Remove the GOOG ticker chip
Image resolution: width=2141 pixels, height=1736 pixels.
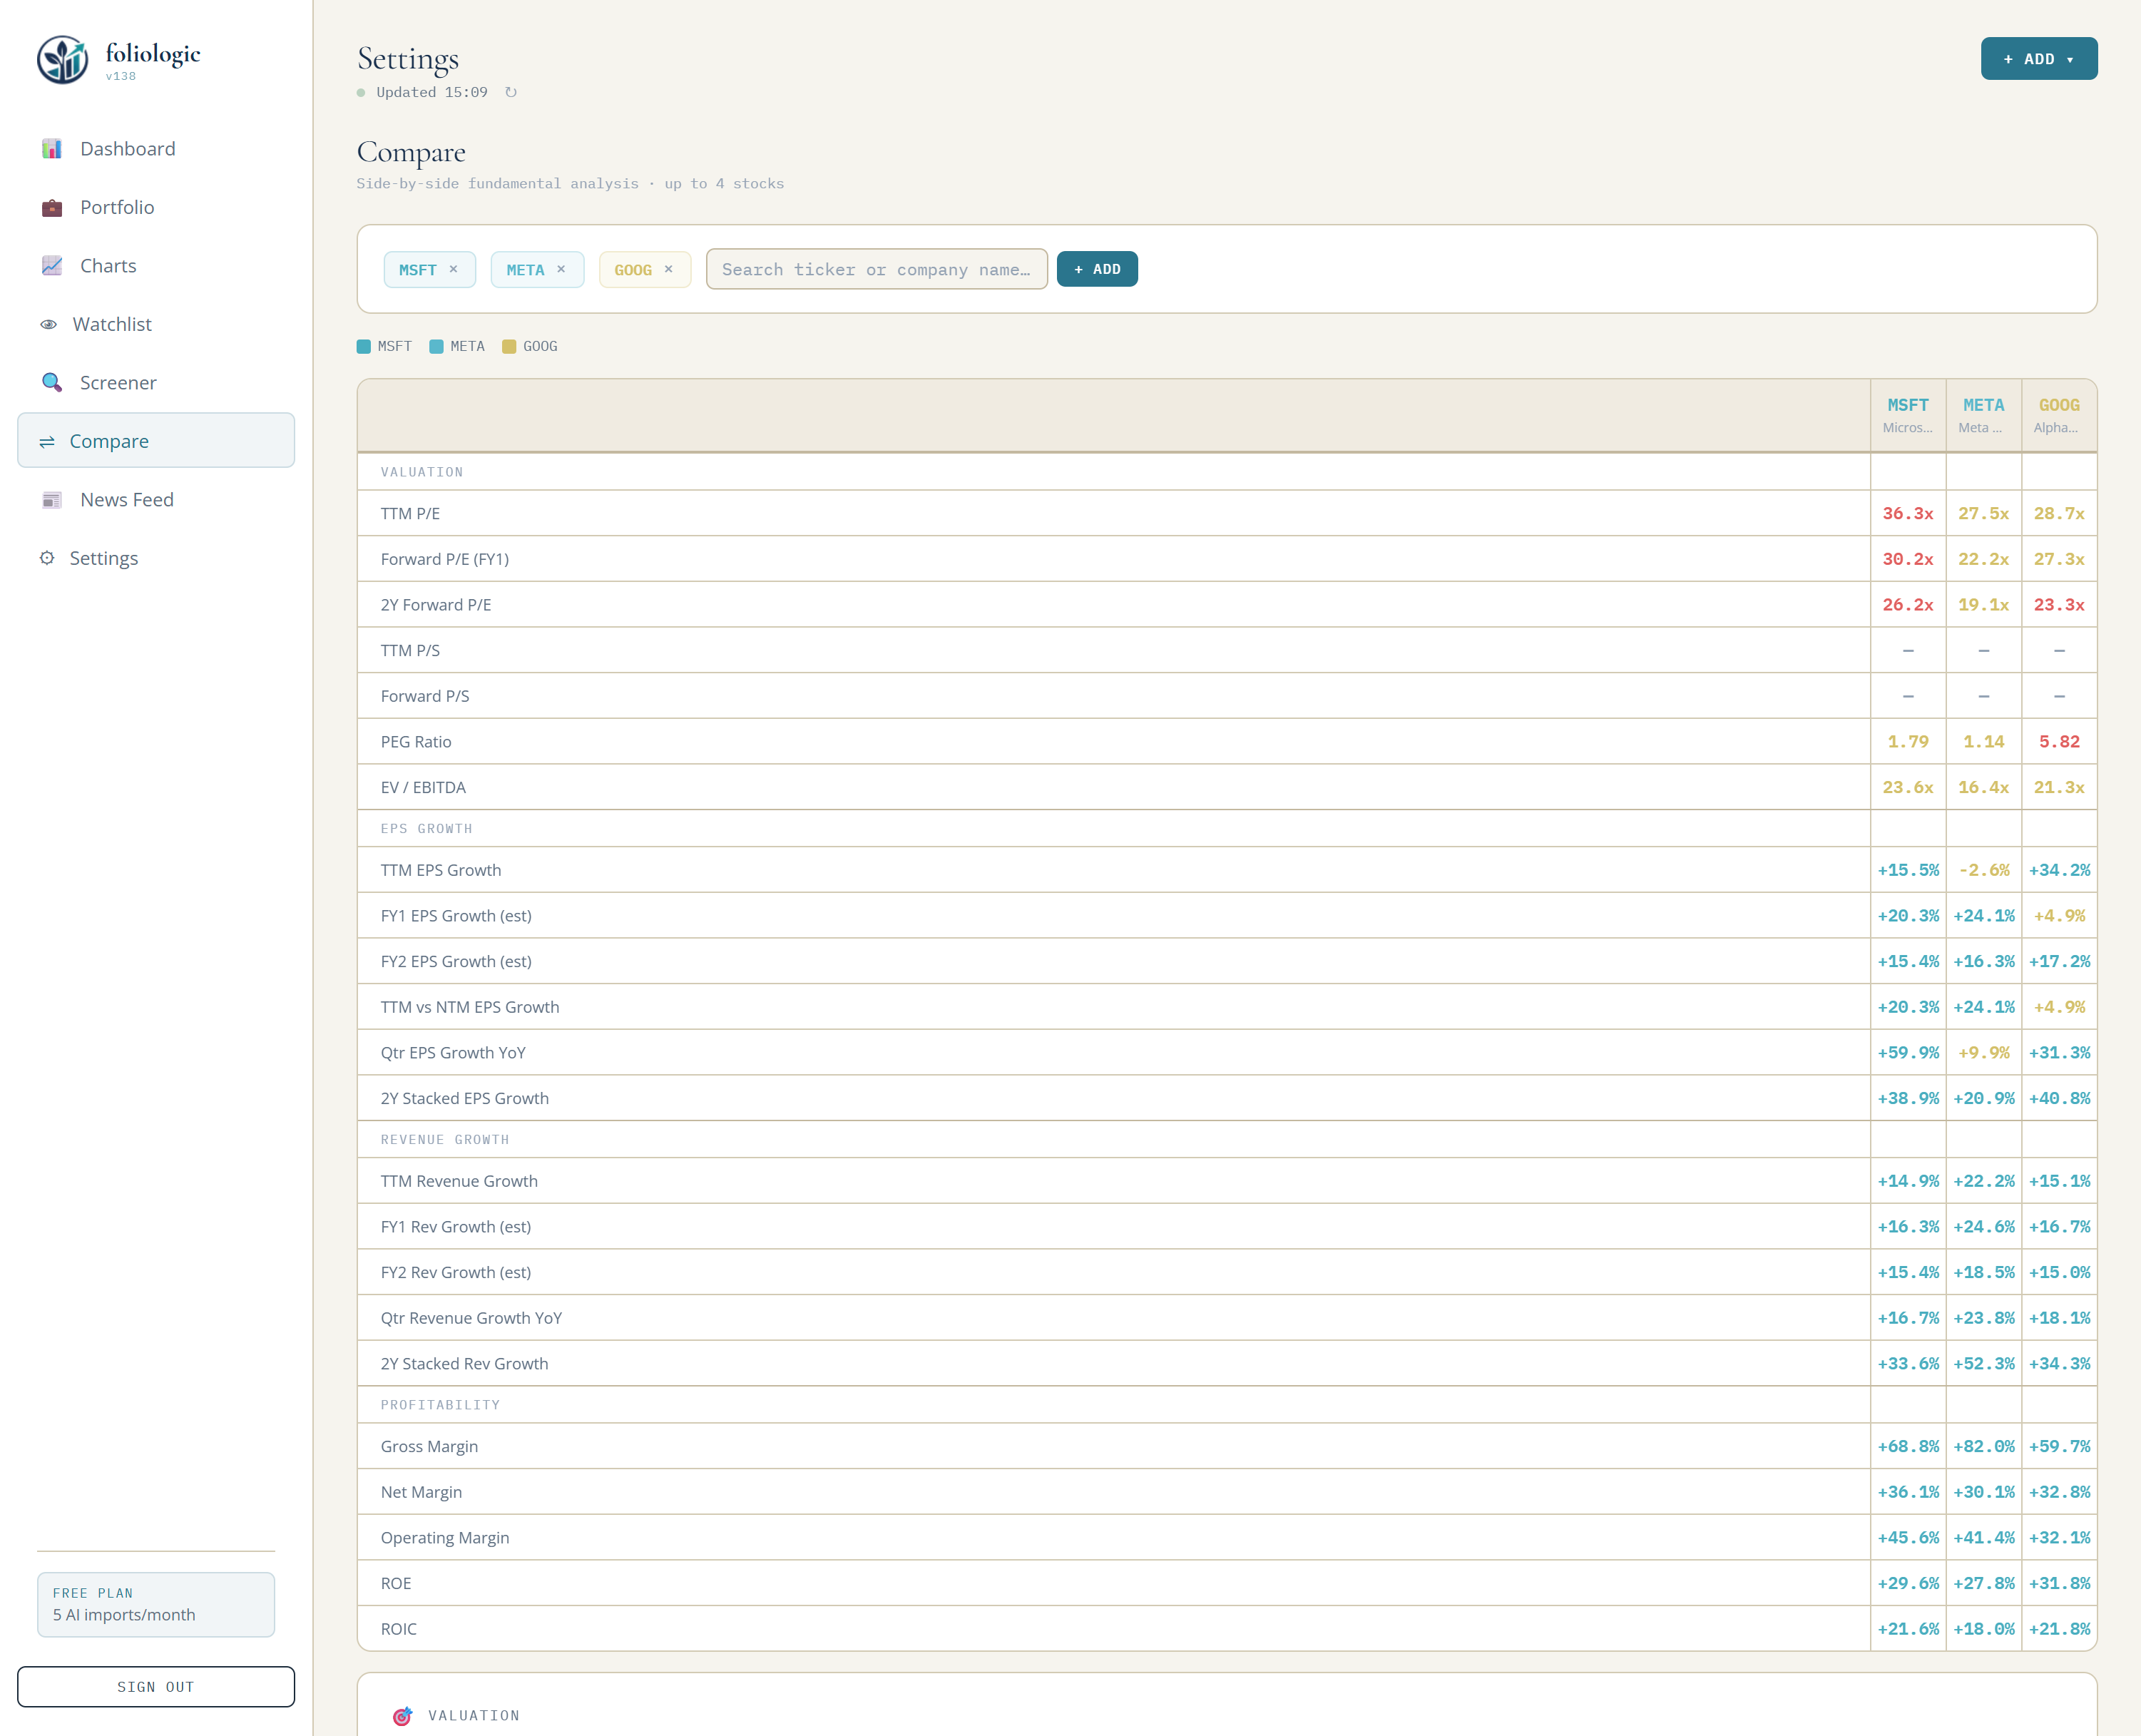[669, 269]
